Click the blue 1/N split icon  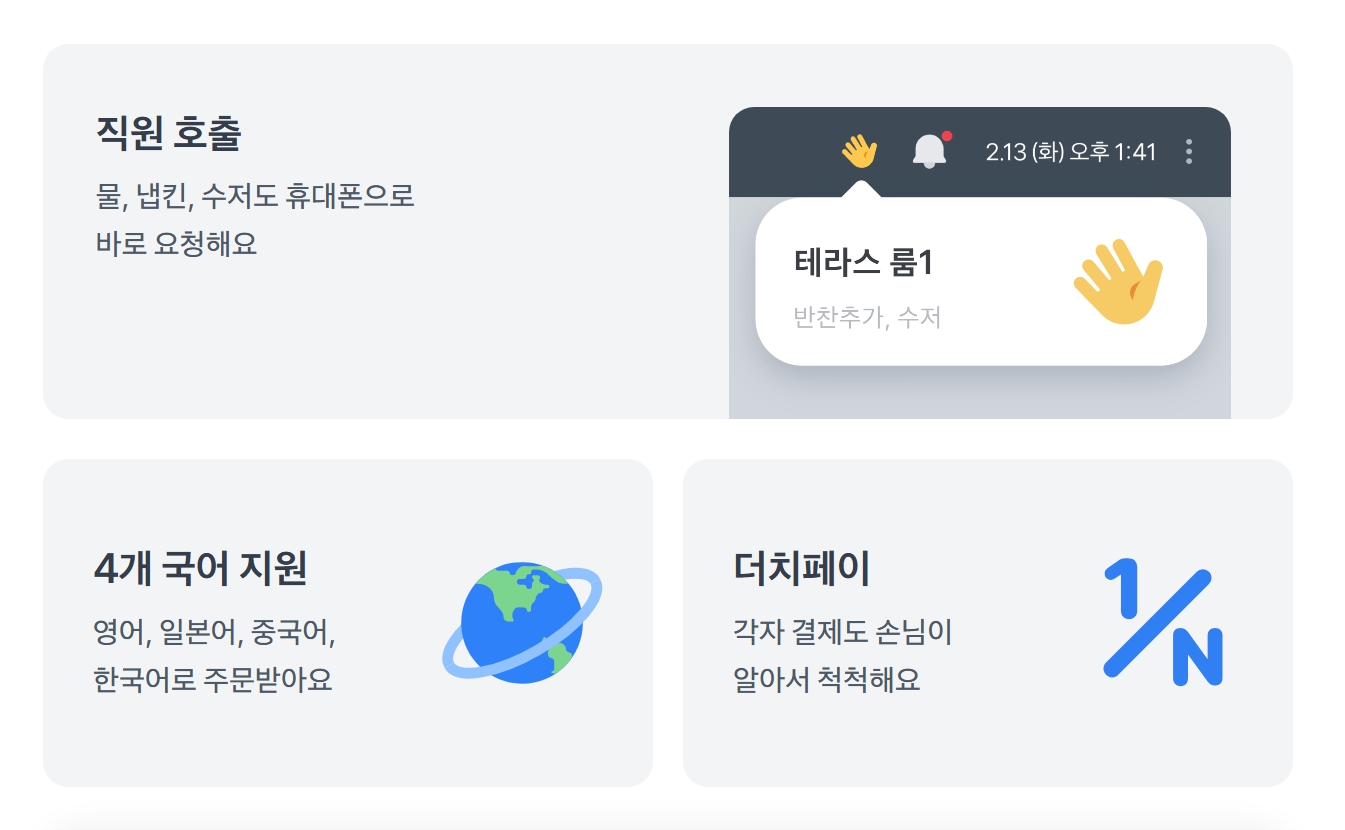1162,622
